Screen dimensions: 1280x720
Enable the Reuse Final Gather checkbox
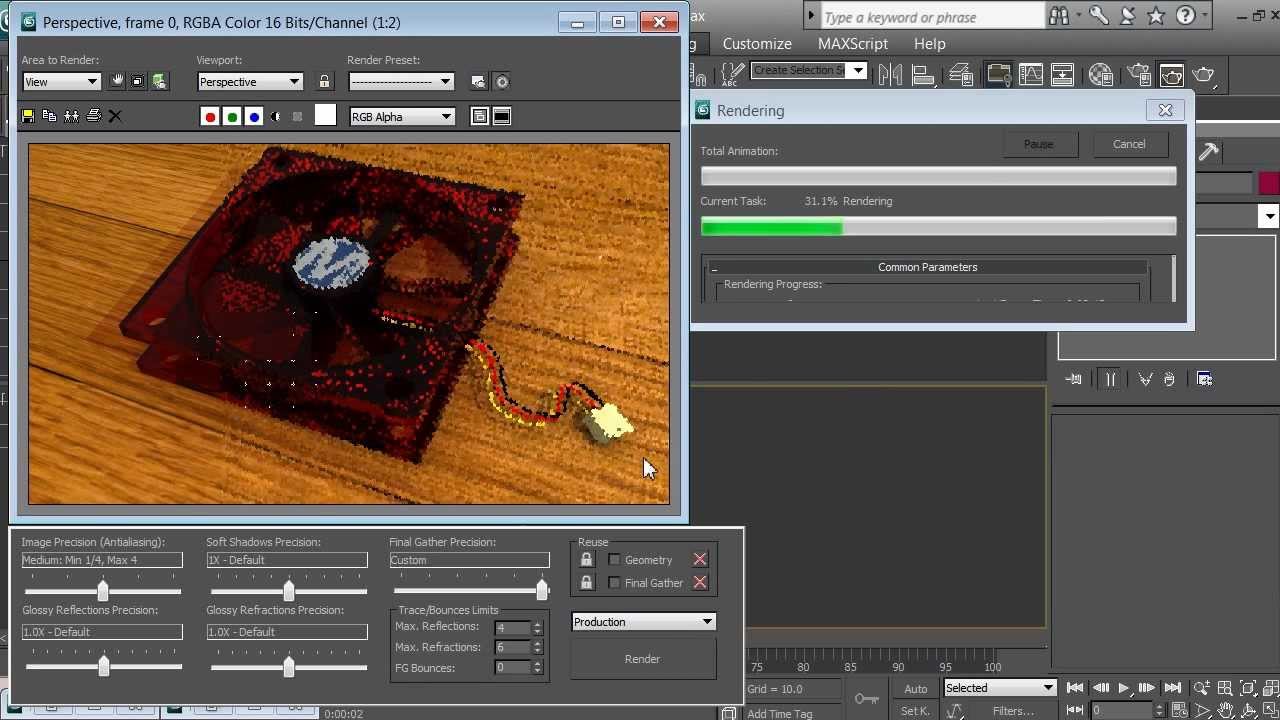point(614,583)
